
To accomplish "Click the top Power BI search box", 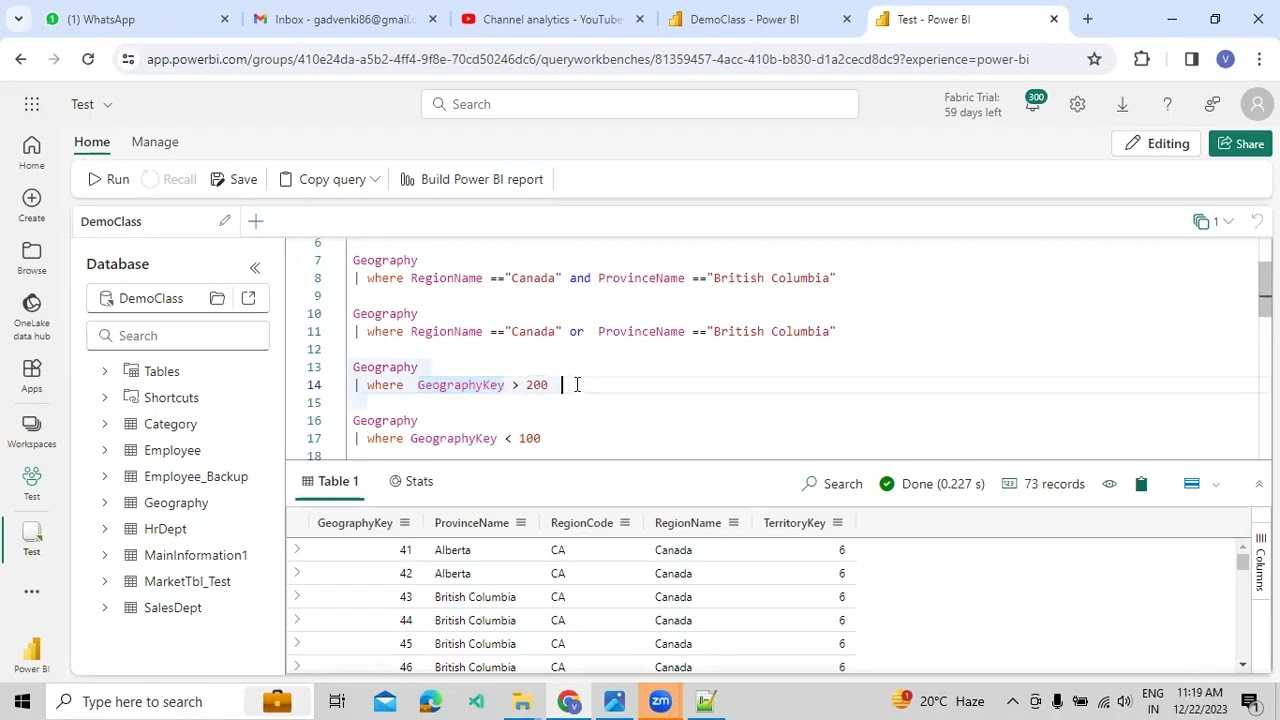I will pos(640,104).
